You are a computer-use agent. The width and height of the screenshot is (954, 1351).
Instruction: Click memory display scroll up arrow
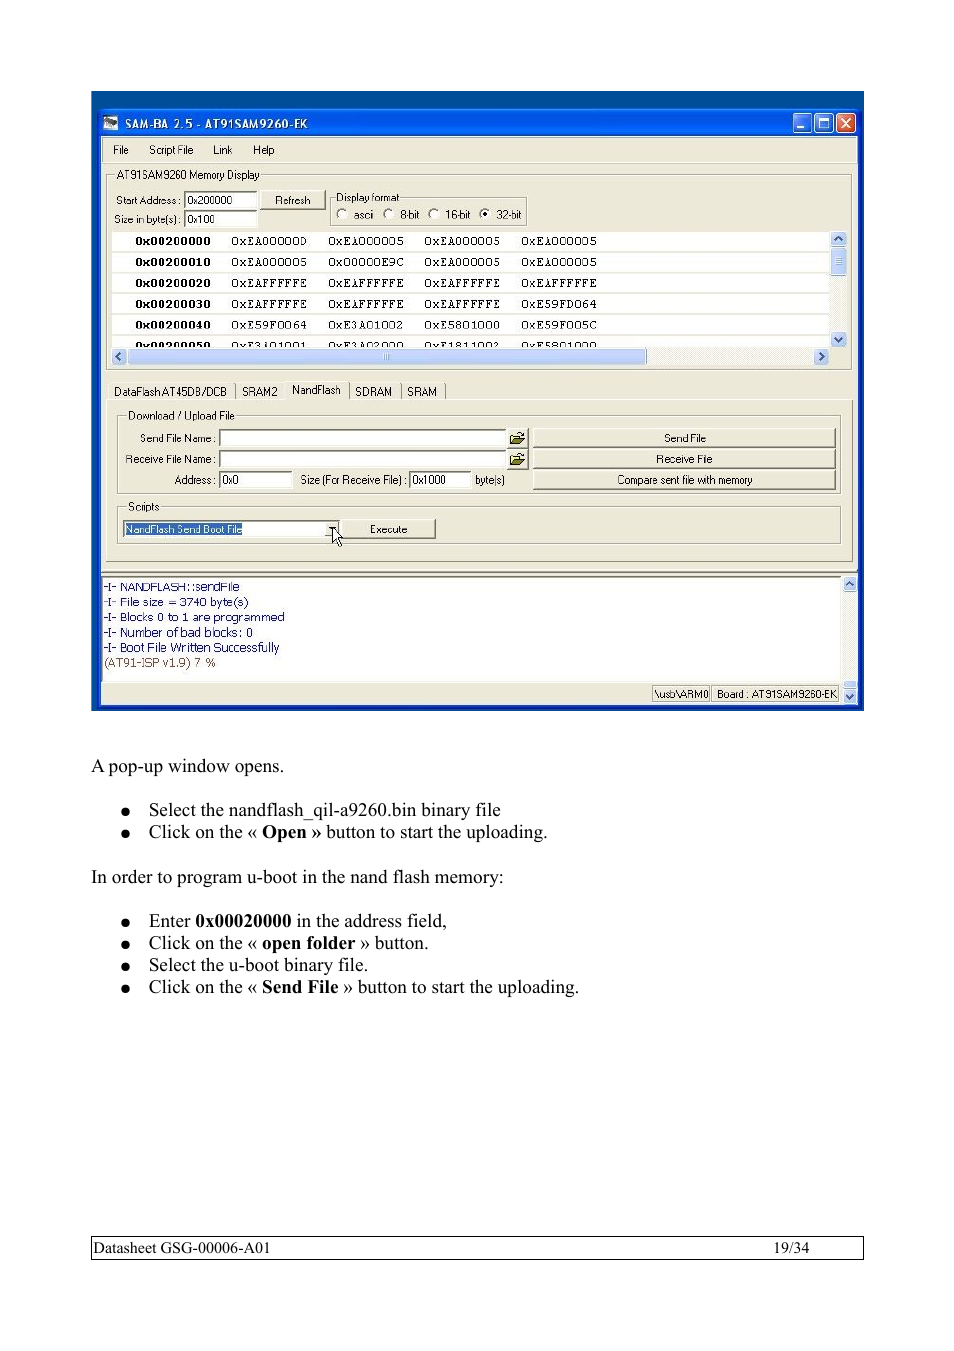pos(838,239)
